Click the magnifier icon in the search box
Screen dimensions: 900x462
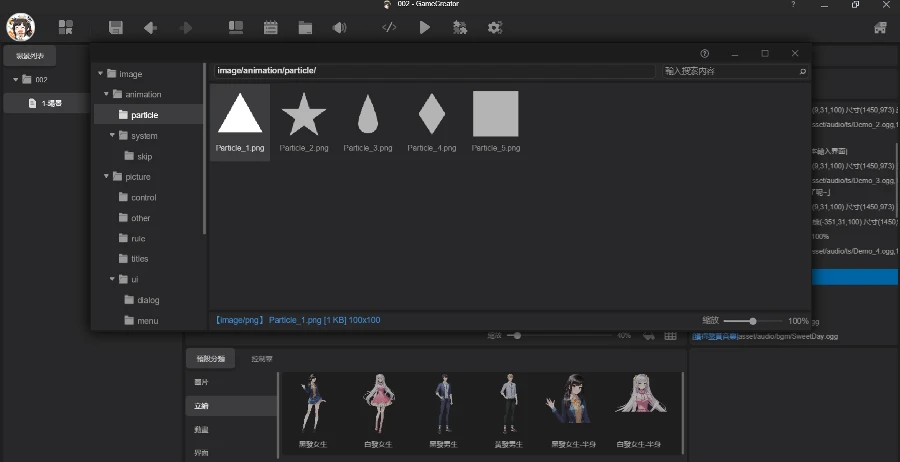[x=802, y=72]
